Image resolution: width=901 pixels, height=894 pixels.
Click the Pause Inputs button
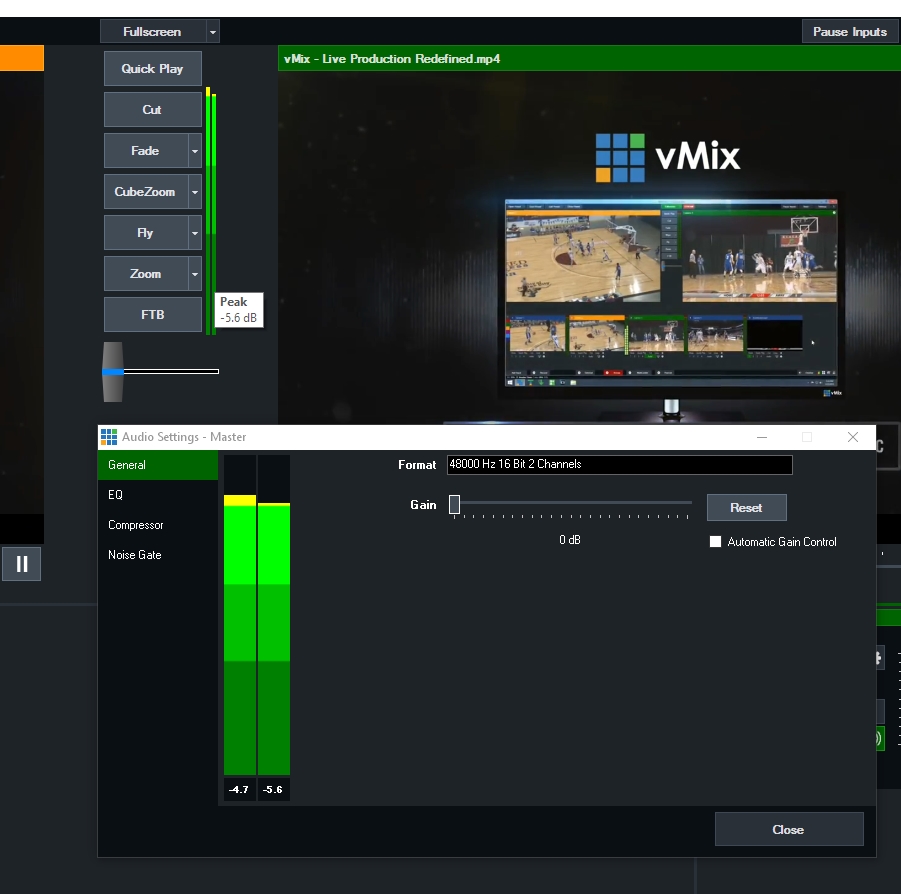849,32
